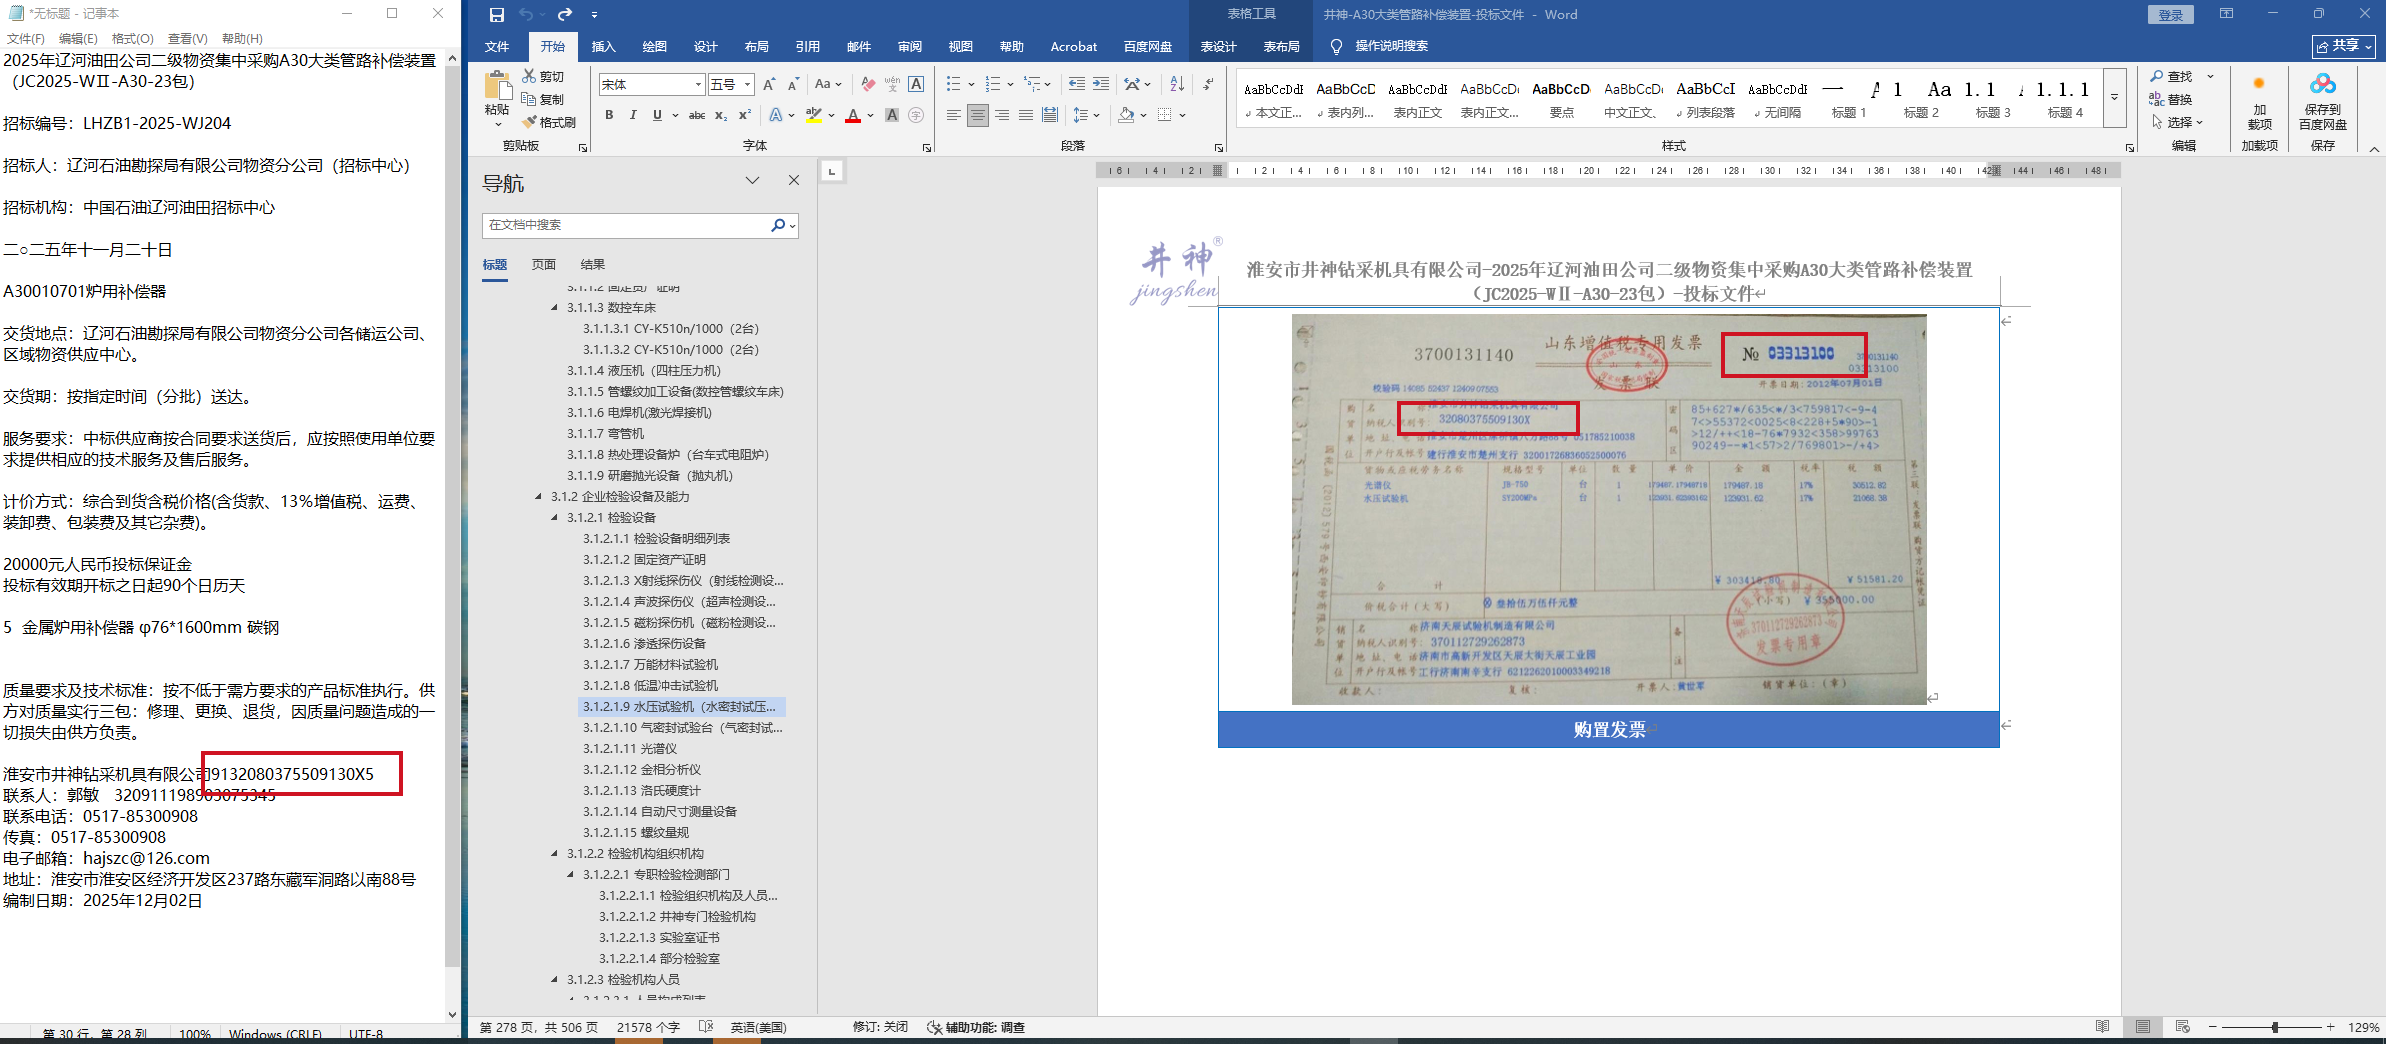Click the Sort A-Z icon
Screen dimensions: 2386x1044
[1177, 84]
